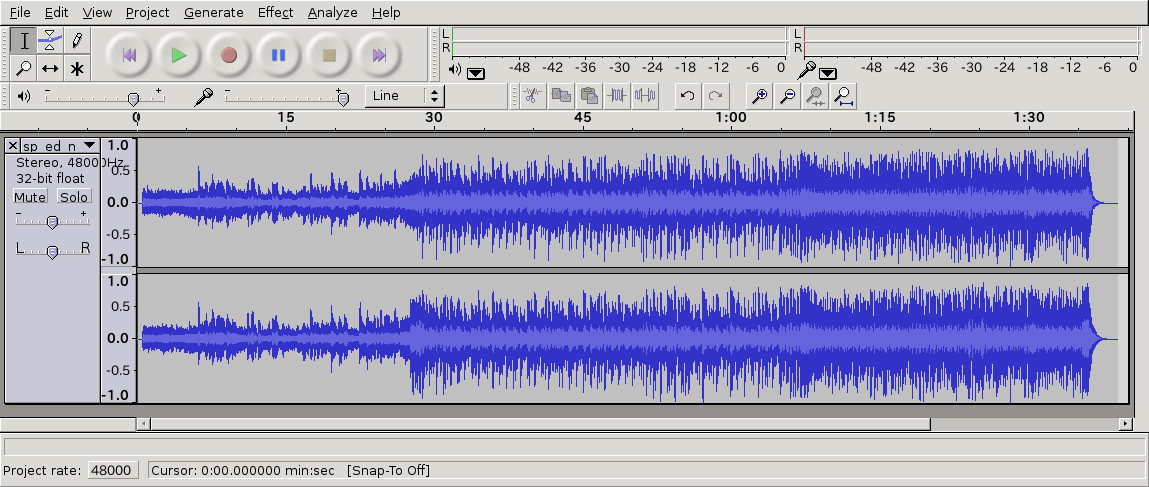Start recording with the Record button
The image size is (1149, 487).
(229, 55)
